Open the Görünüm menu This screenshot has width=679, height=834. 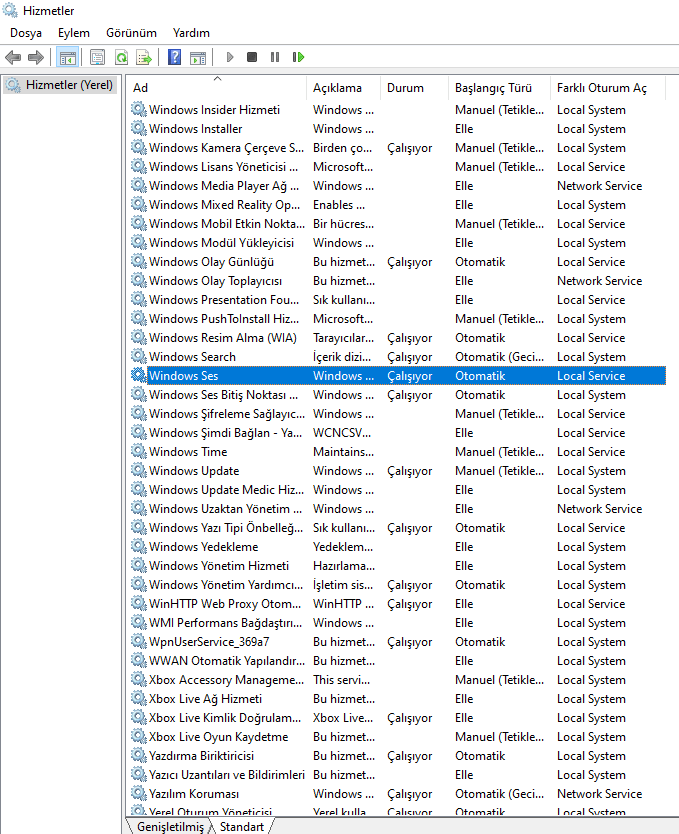pyautogui.click(x=131, y=33)
